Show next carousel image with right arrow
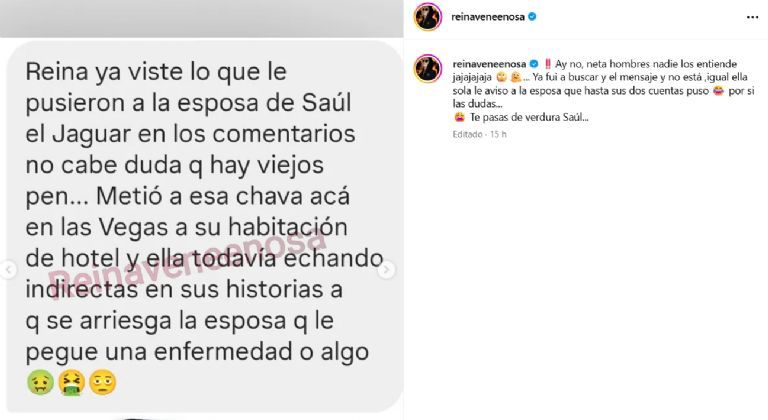Screen dimensions: 768x420 (x=386, y=270)
